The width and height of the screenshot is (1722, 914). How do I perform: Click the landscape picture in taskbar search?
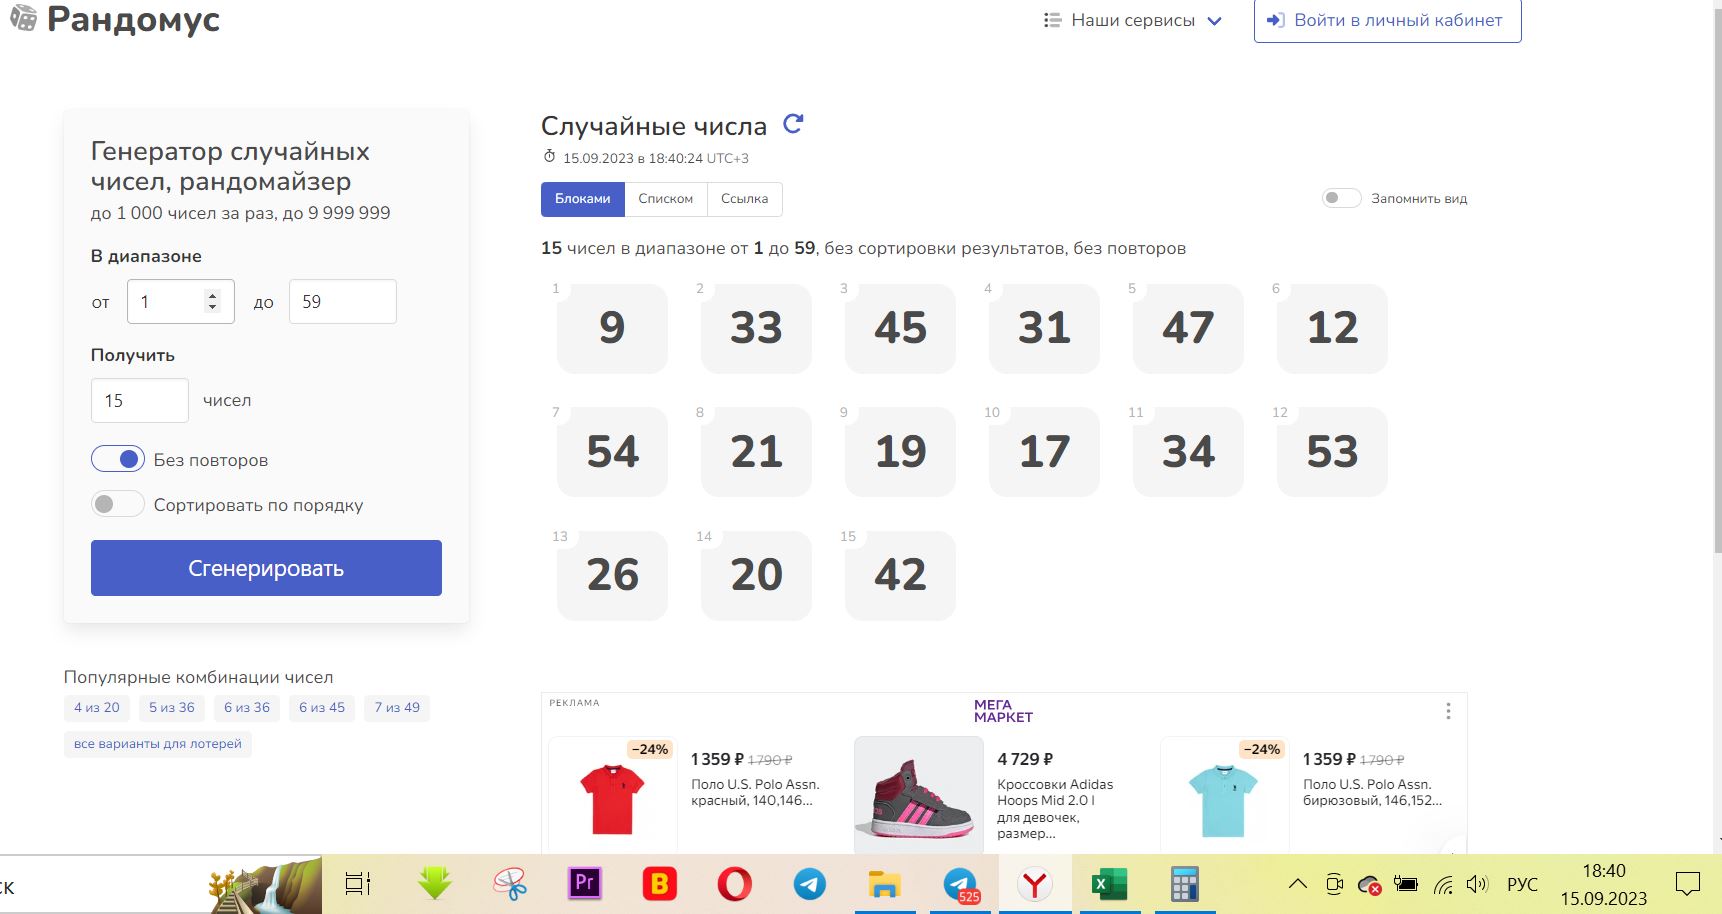(265, 885)
